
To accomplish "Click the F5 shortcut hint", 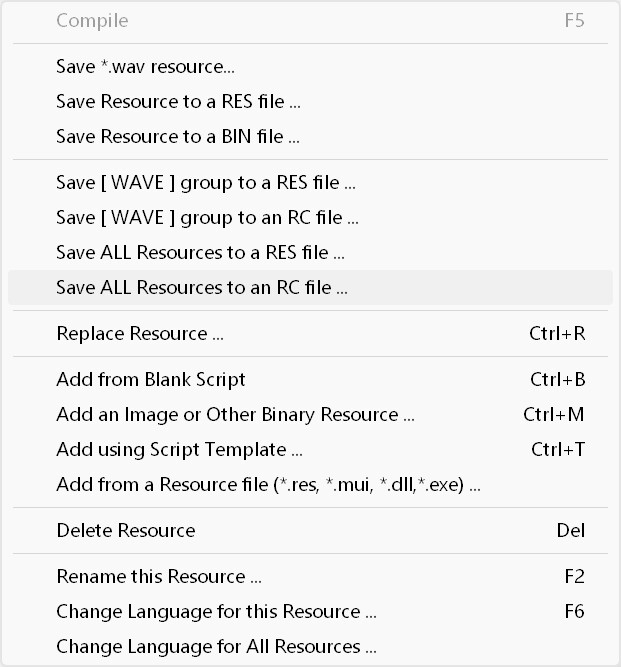I will (x=574, y=21).
